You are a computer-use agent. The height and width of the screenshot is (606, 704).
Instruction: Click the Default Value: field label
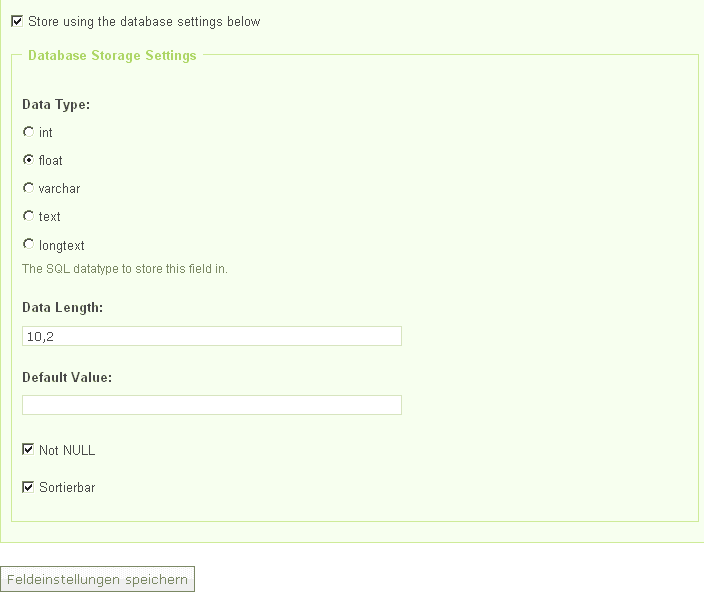click(66, 377)
